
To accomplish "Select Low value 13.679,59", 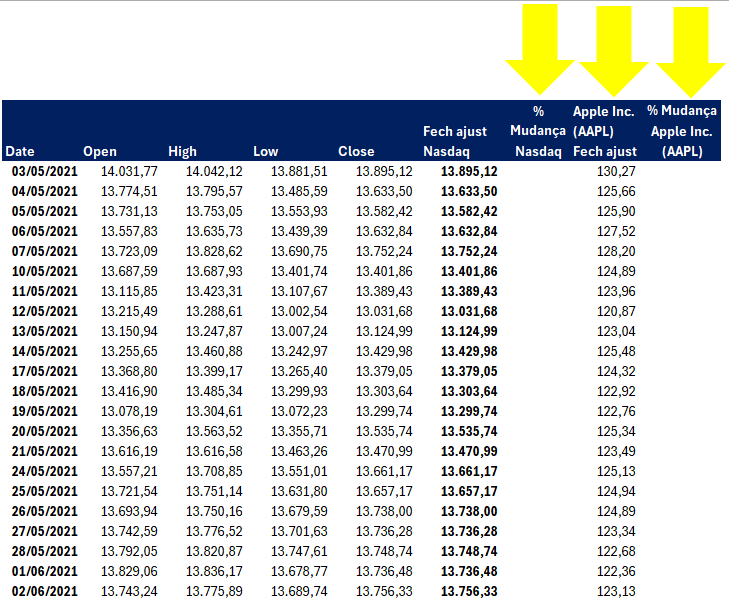I will coord(299,511).
